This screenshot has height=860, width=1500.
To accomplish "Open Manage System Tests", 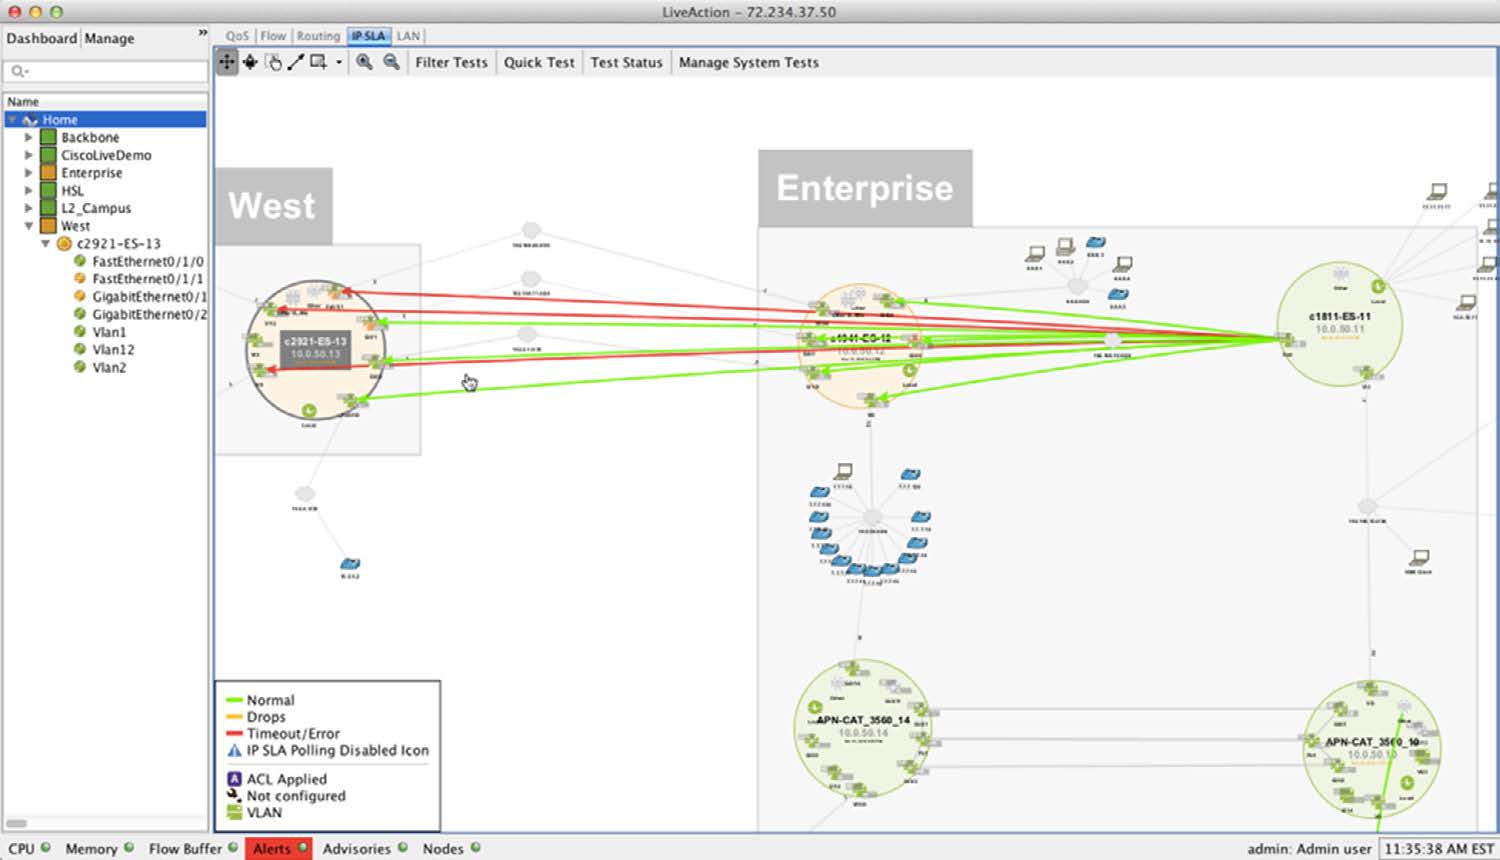I will [x=748, y=62].
